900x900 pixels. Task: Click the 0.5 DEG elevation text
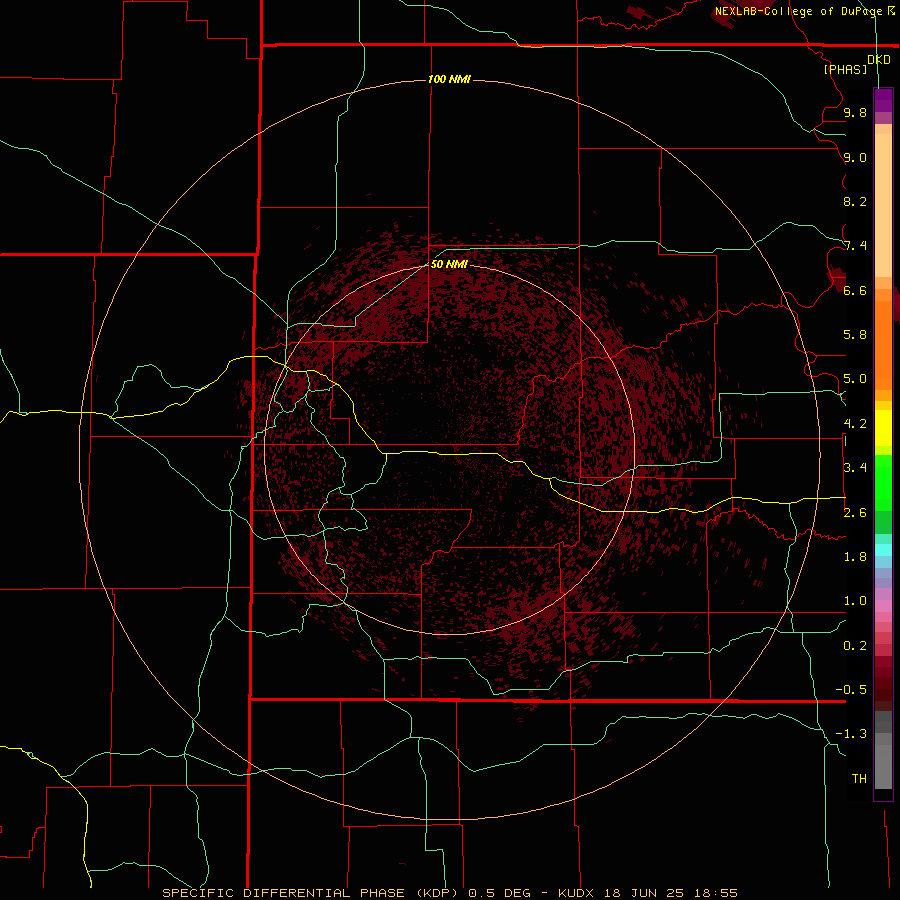pyautogui.click(x=497, y=893)
